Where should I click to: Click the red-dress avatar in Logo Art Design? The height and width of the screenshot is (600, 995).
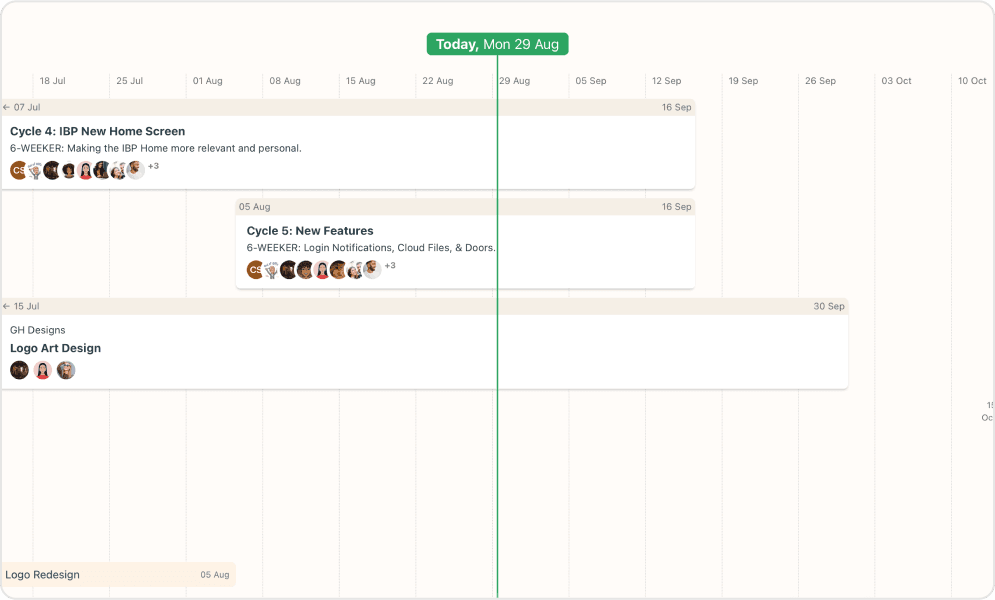tap(43, 370)
